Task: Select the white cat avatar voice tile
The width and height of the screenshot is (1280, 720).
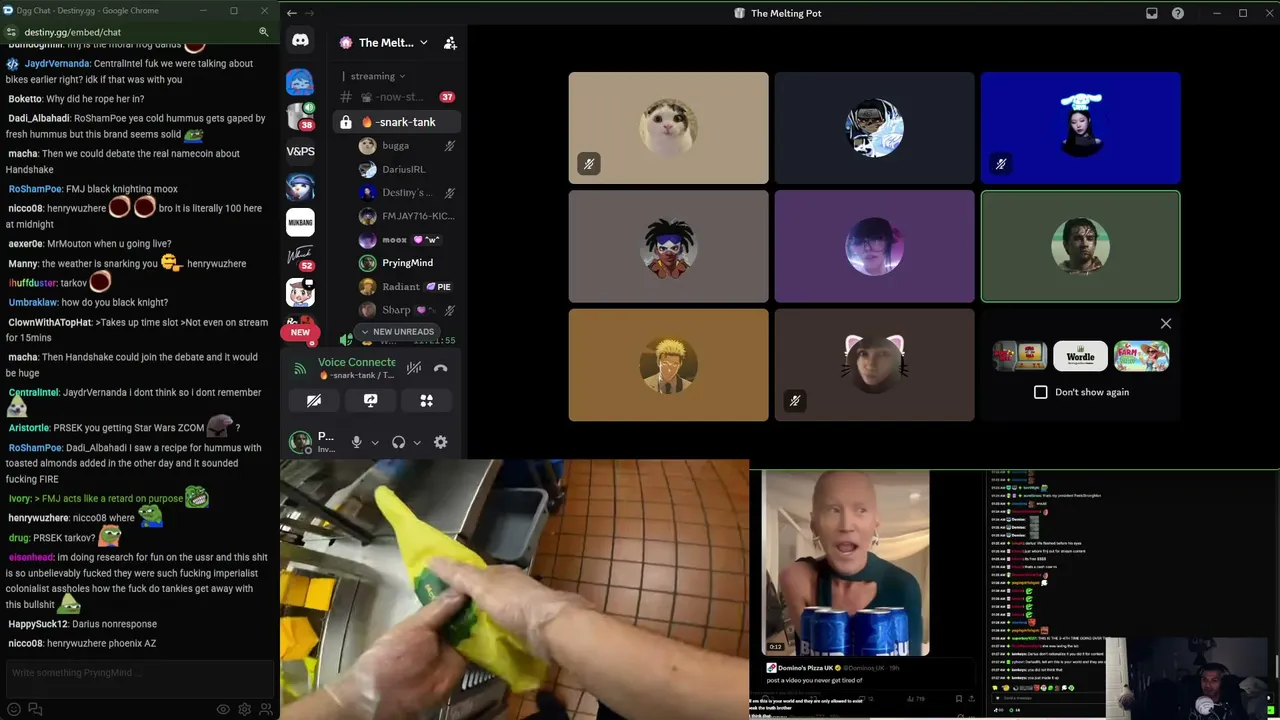Action: [x=668, y=128]
